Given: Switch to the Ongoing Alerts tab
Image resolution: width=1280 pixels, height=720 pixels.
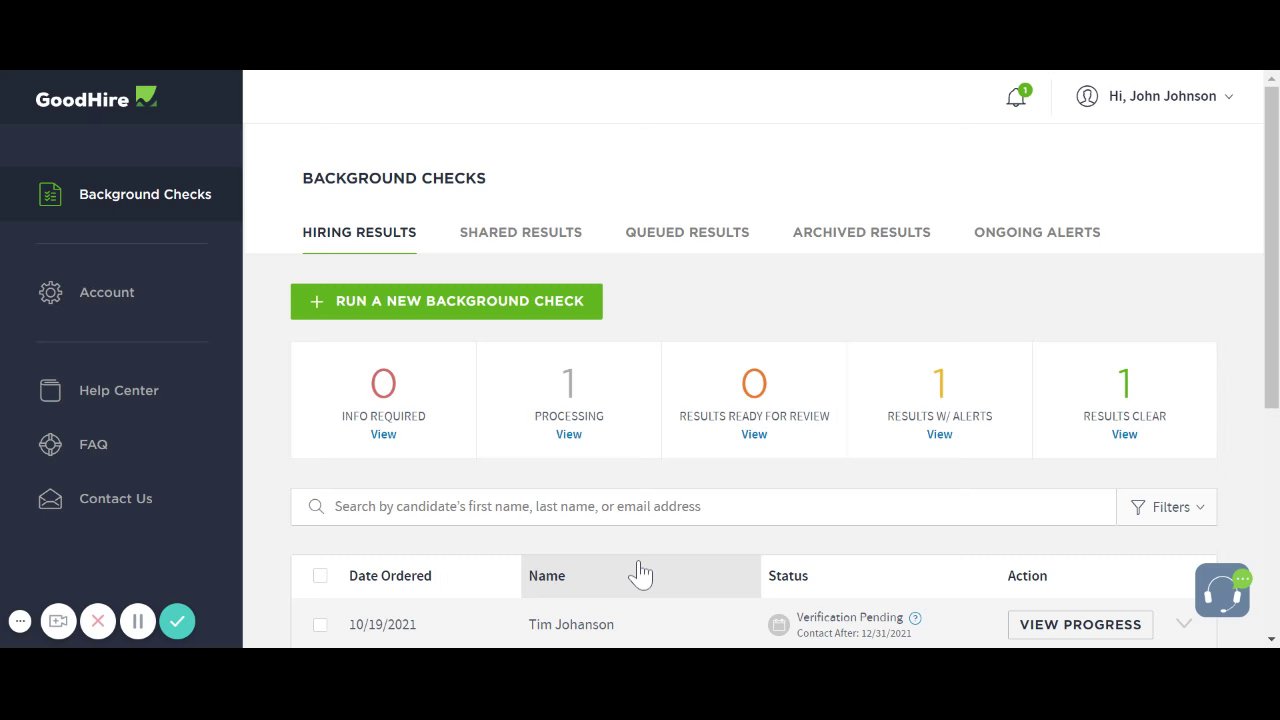Looking at the screenshot, I should 1037,232.
